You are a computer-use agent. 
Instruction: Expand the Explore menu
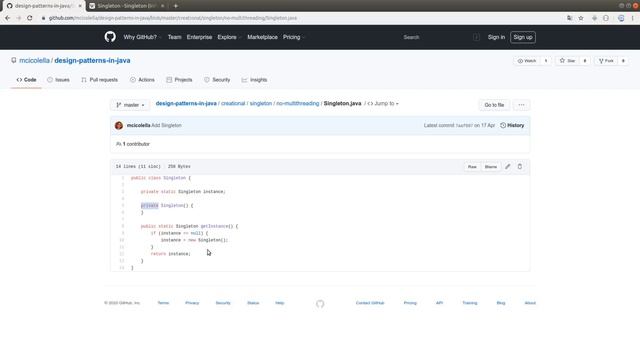coord(229,37)
